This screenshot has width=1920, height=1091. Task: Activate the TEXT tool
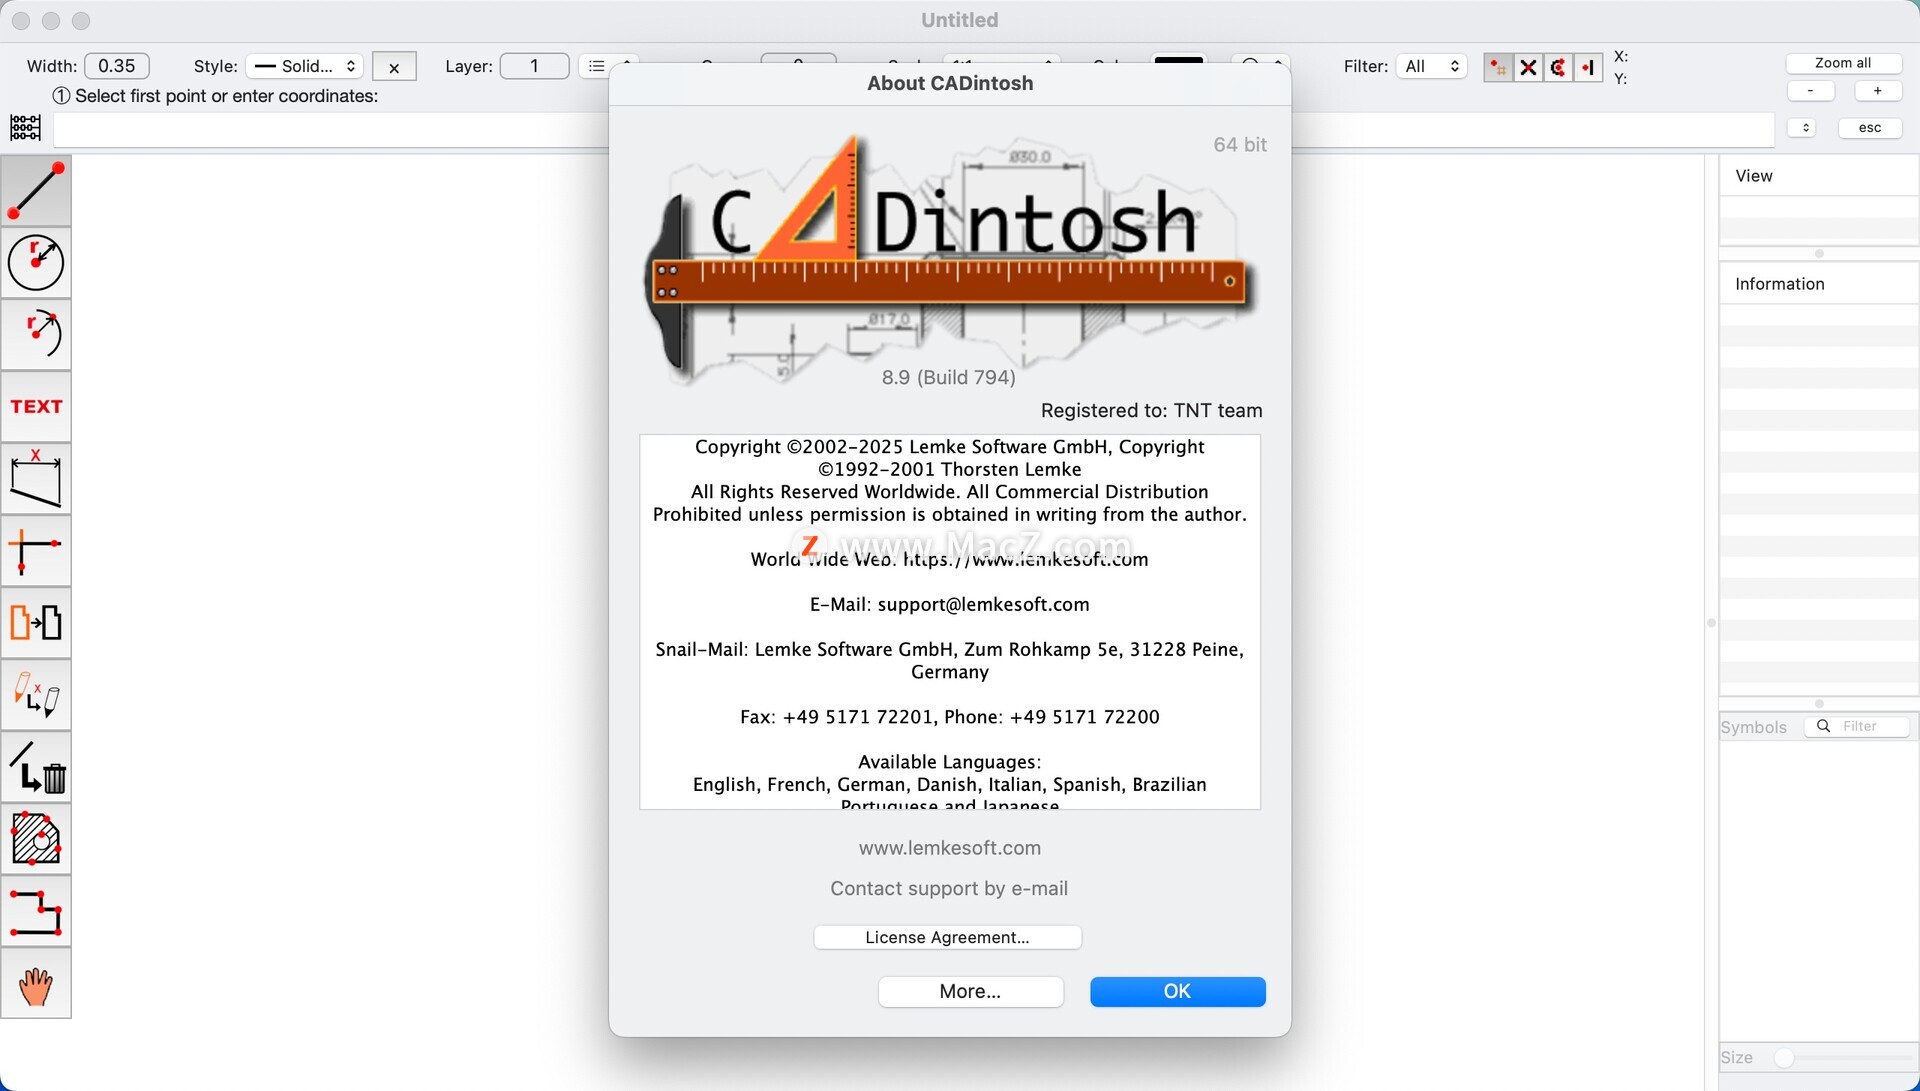[36, 407]
